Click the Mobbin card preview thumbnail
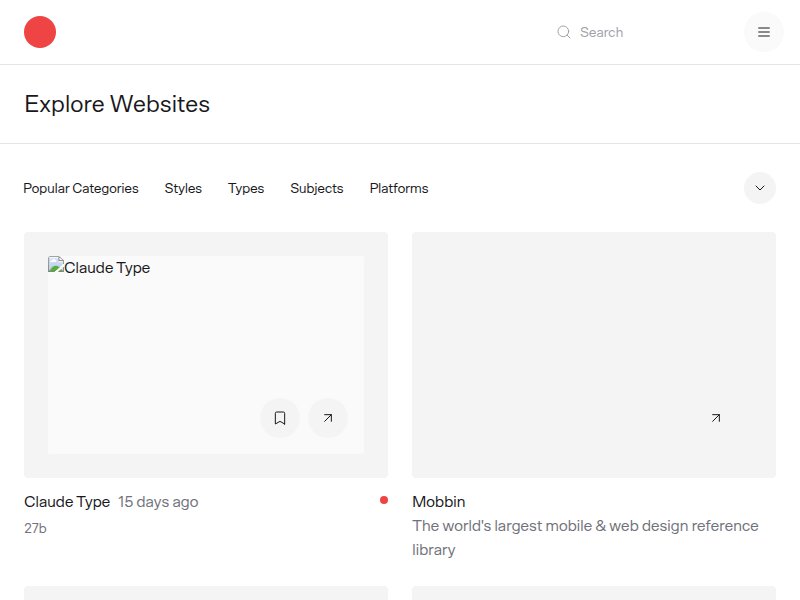The width and height of the screenshot is (800, 600). coord(594,354)
